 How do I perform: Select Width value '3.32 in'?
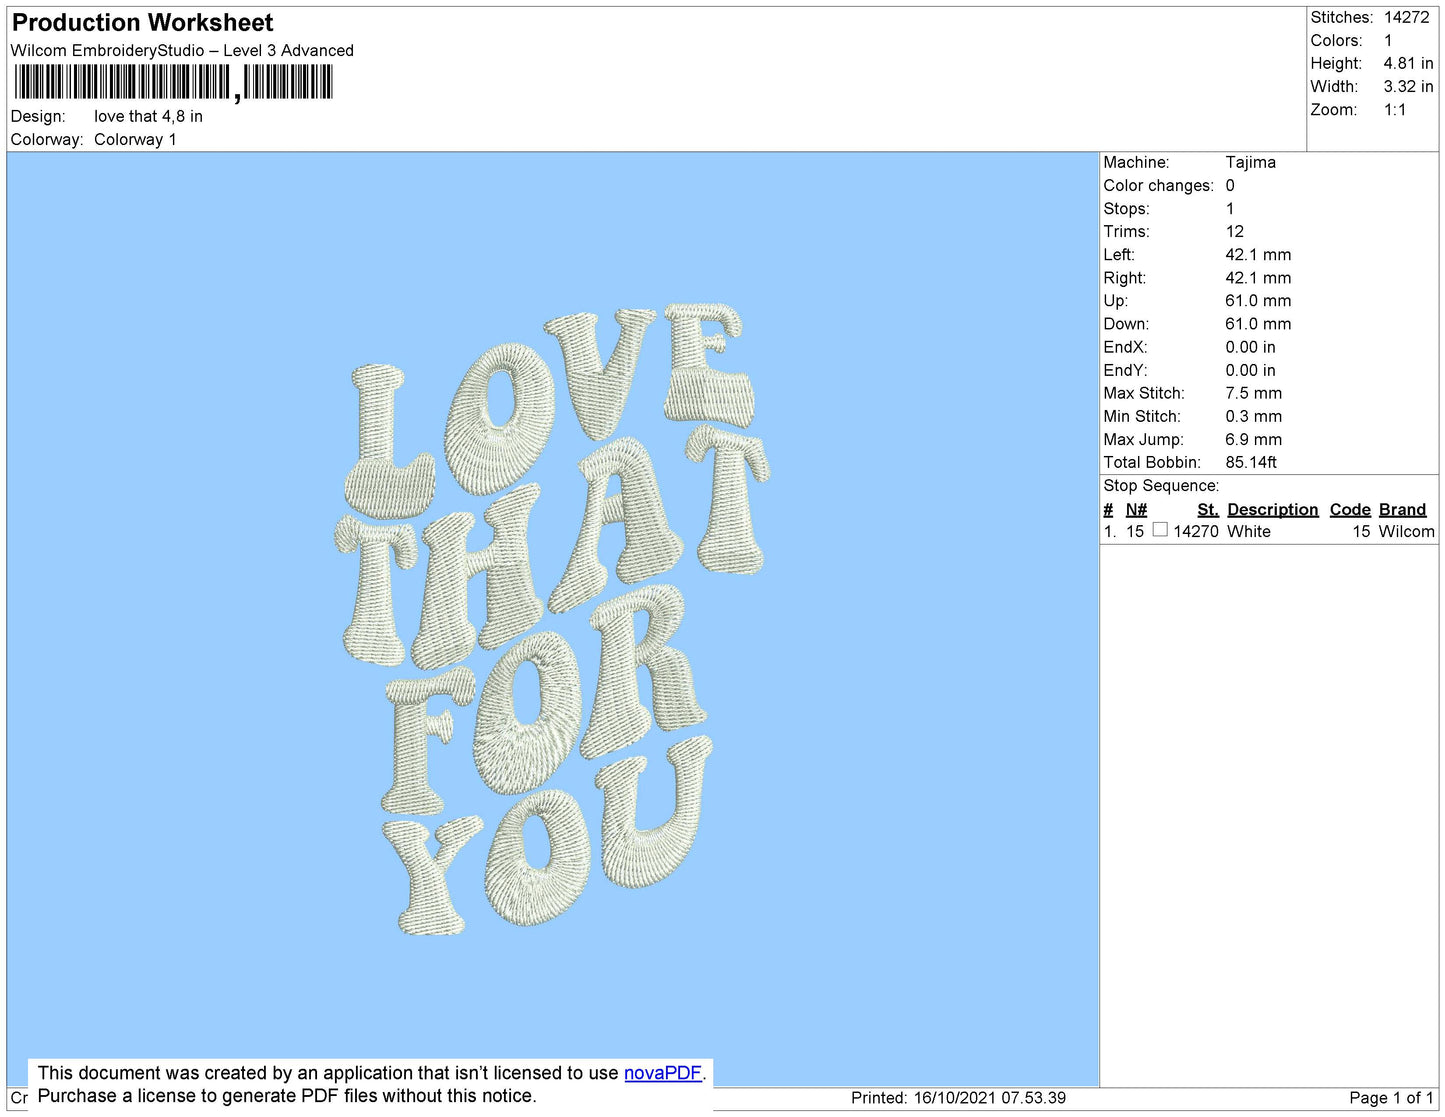click(1408, 86)
